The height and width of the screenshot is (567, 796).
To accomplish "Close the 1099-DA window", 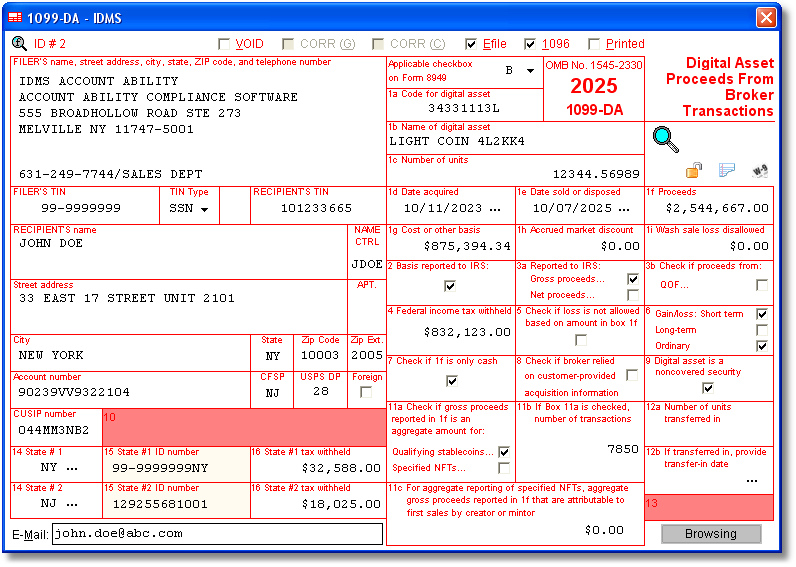I will pyautogui.click(x=766, y=18).
